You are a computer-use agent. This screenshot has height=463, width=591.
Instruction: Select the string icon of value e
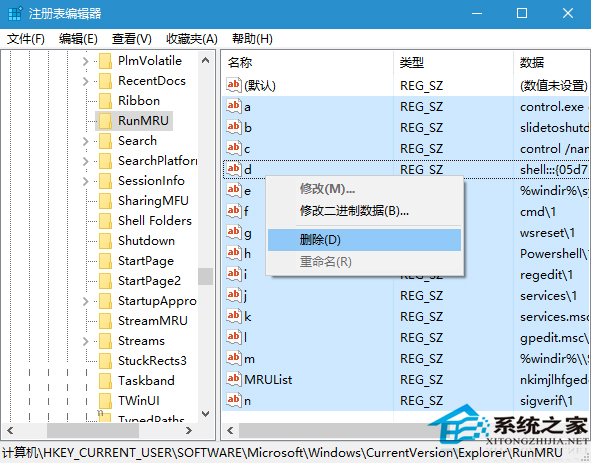point(234,190)
